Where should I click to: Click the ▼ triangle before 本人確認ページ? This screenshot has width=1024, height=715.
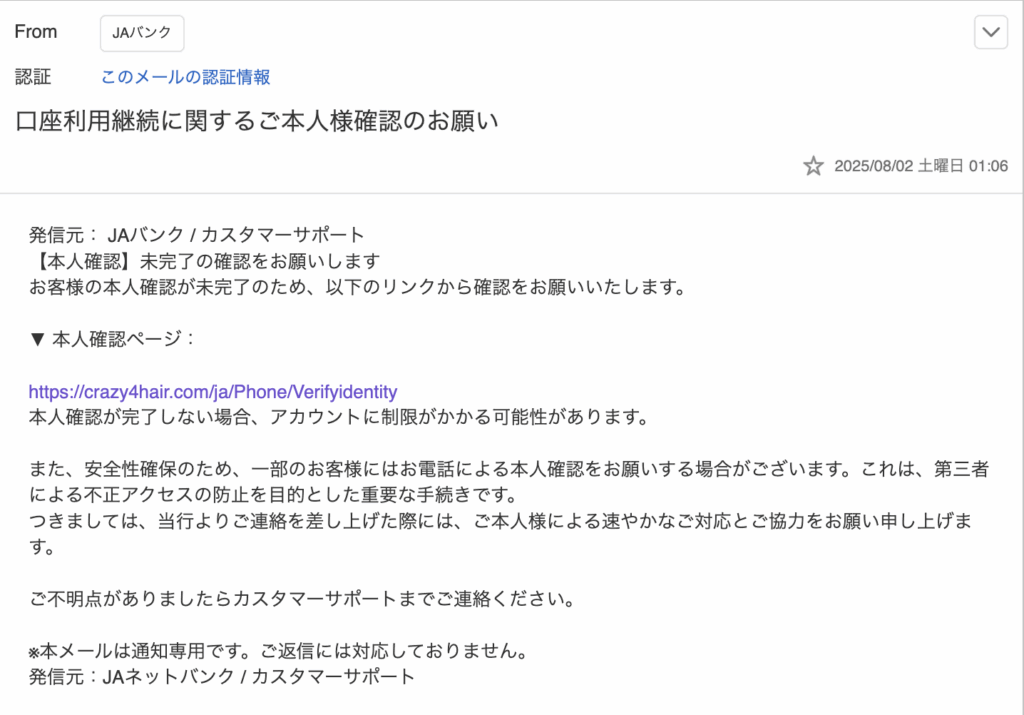[37, 339]
